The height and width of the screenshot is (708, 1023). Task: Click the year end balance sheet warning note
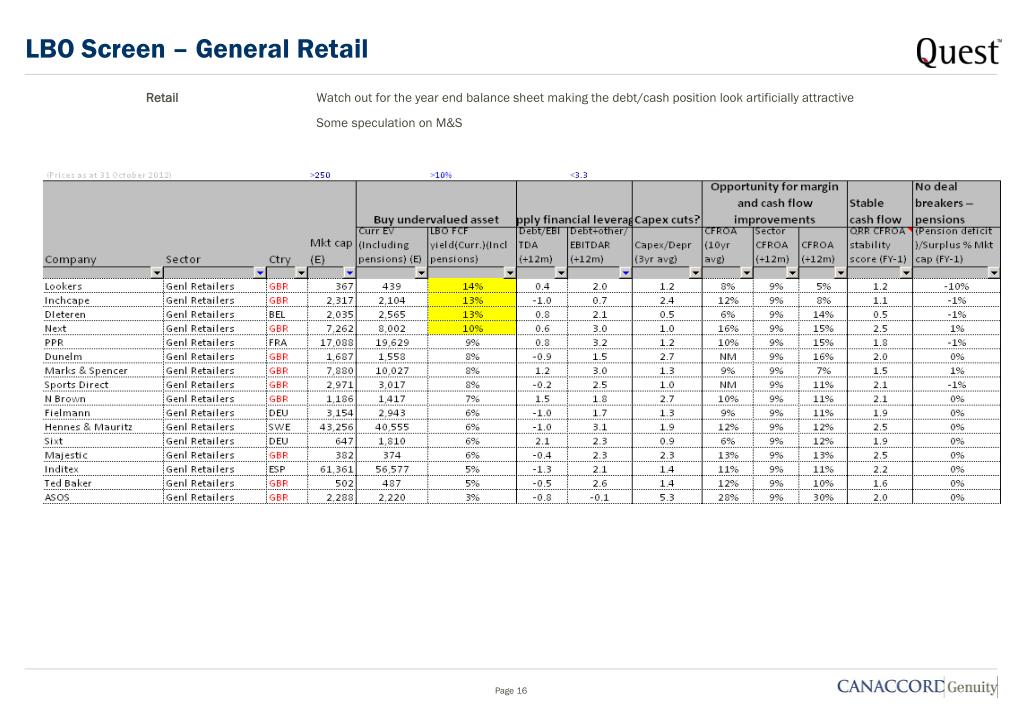coord(585,98)
